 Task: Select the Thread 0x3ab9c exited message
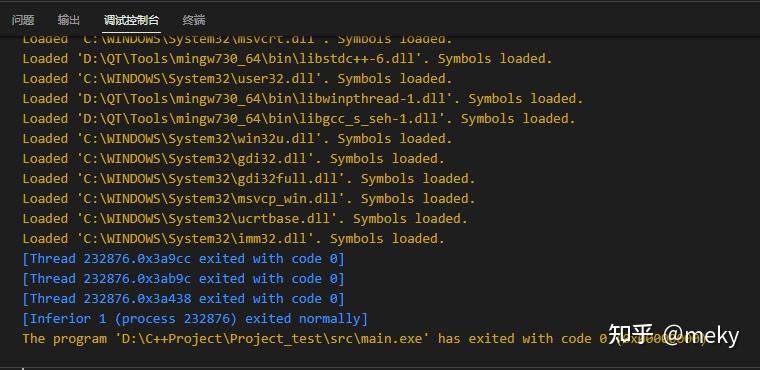click(183, 278)
